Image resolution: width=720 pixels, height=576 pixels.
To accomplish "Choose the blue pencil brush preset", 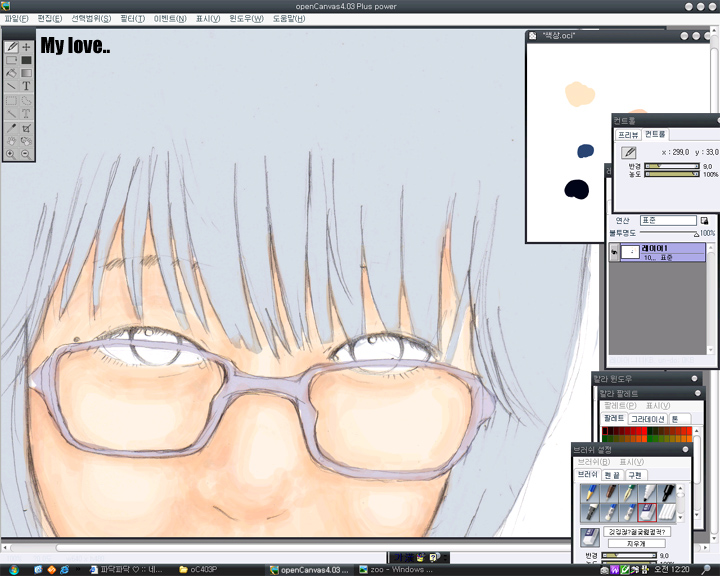I will (590, 493).
